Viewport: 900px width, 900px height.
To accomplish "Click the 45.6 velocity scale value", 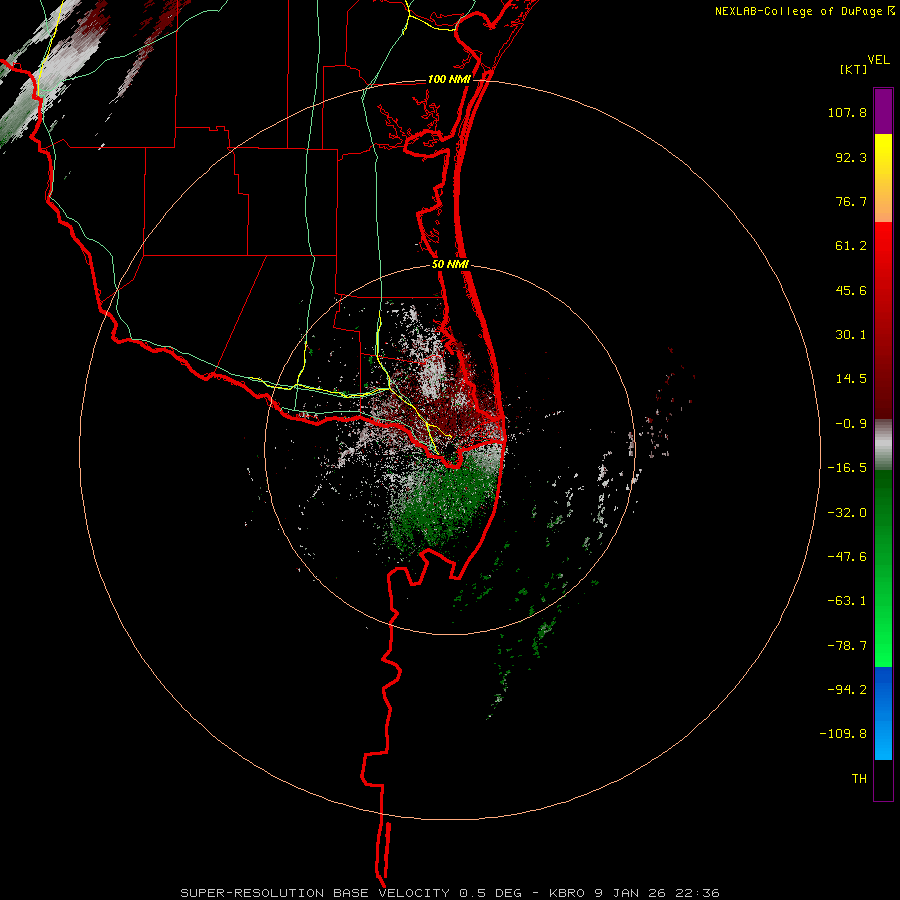I will point(851,290).
